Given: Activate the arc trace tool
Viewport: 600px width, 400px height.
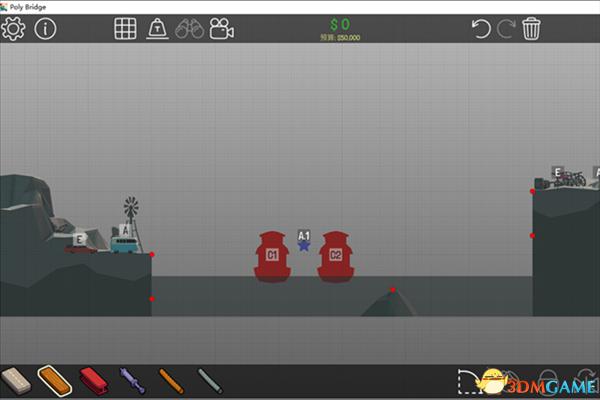Looking at the screenshot, I should 469,381.
